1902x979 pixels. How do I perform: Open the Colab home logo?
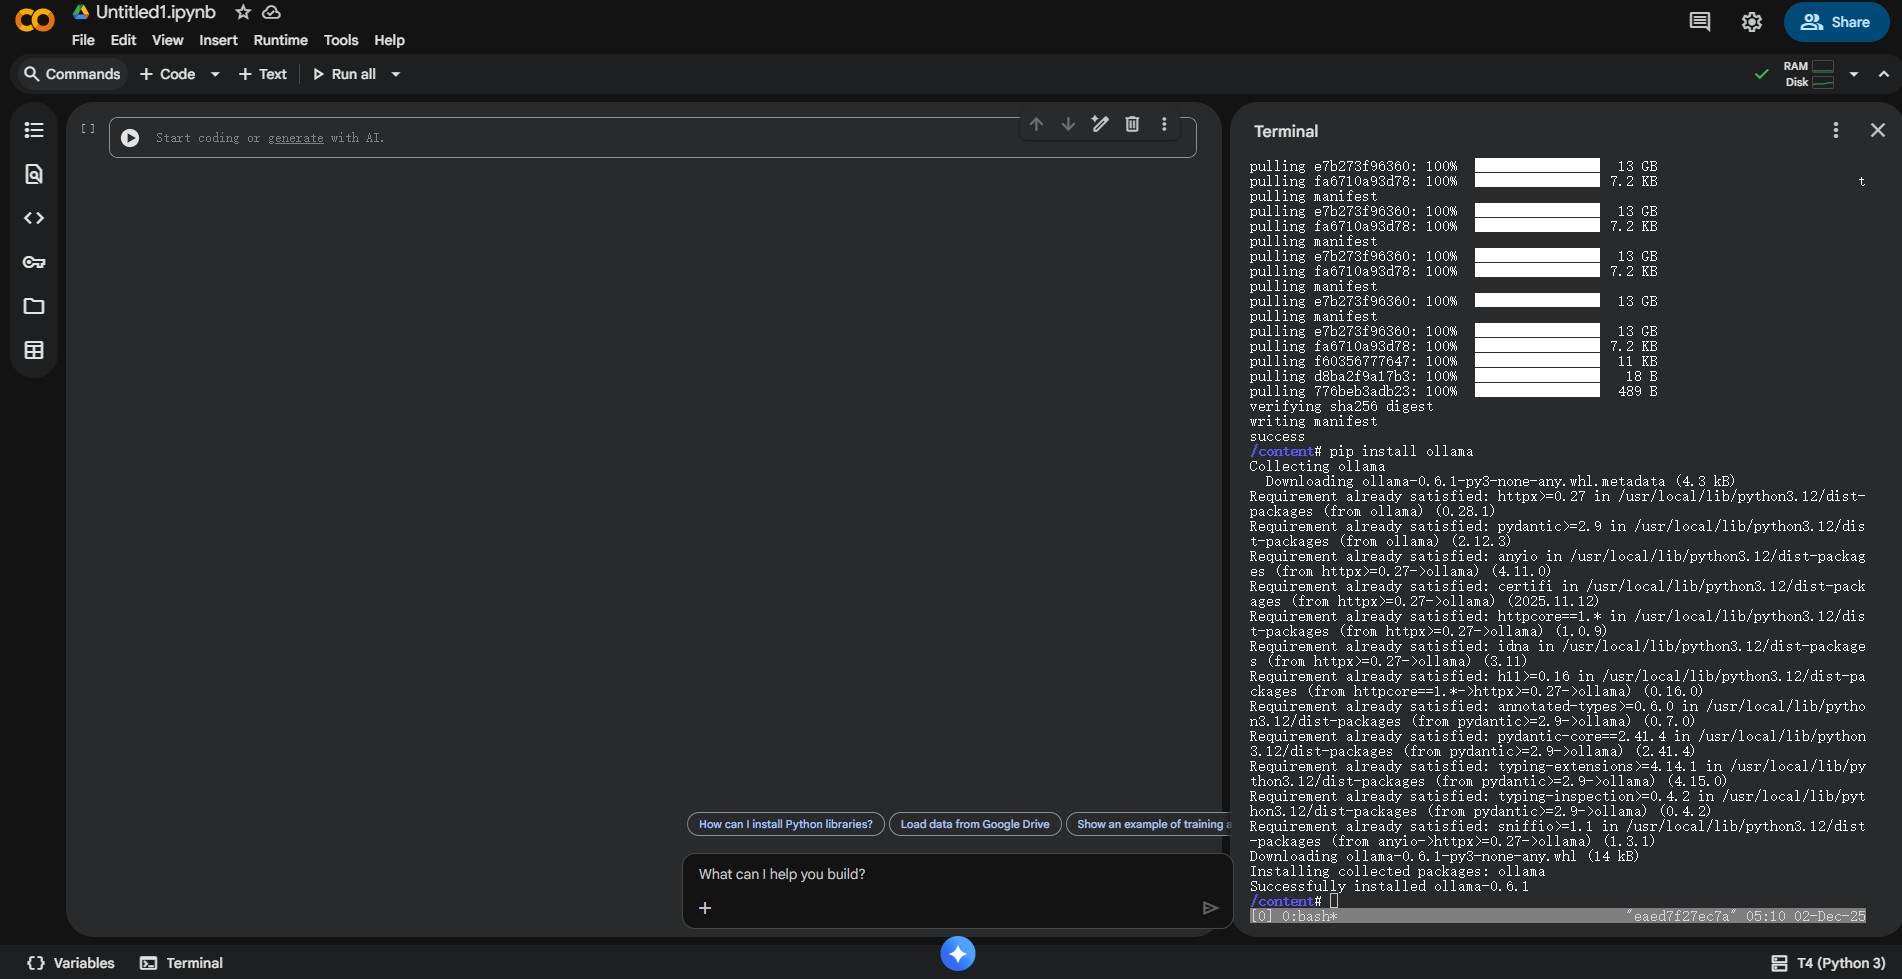pyautogui.click(x=35, y=20)
